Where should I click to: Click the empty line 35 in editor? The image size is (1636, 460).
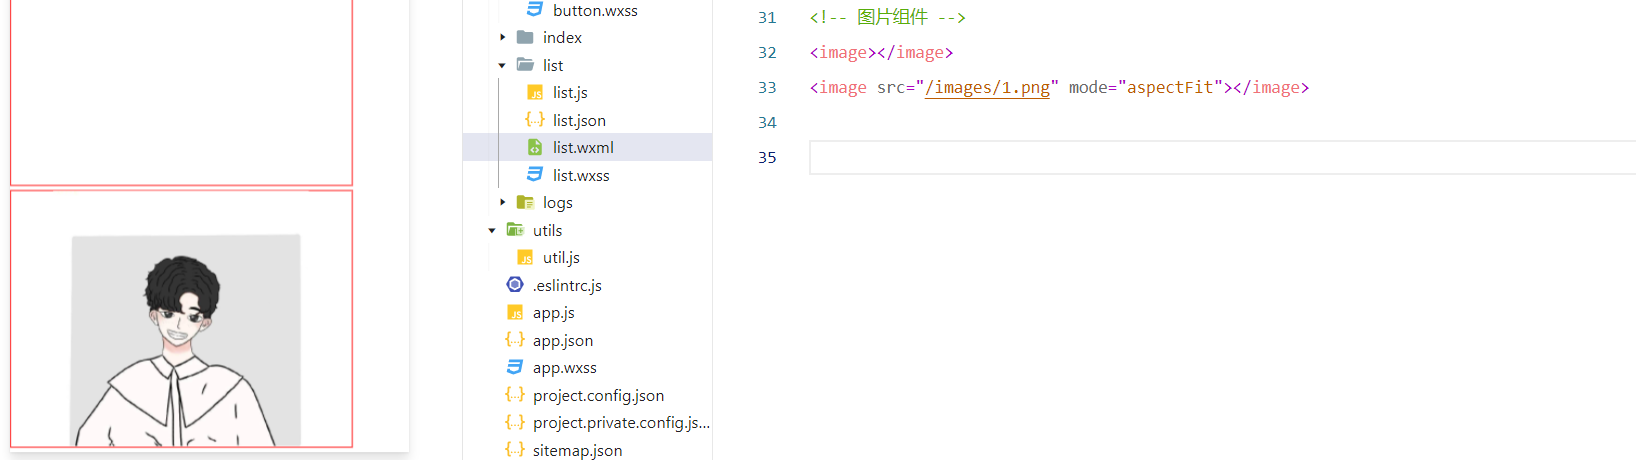point(1222,157)
